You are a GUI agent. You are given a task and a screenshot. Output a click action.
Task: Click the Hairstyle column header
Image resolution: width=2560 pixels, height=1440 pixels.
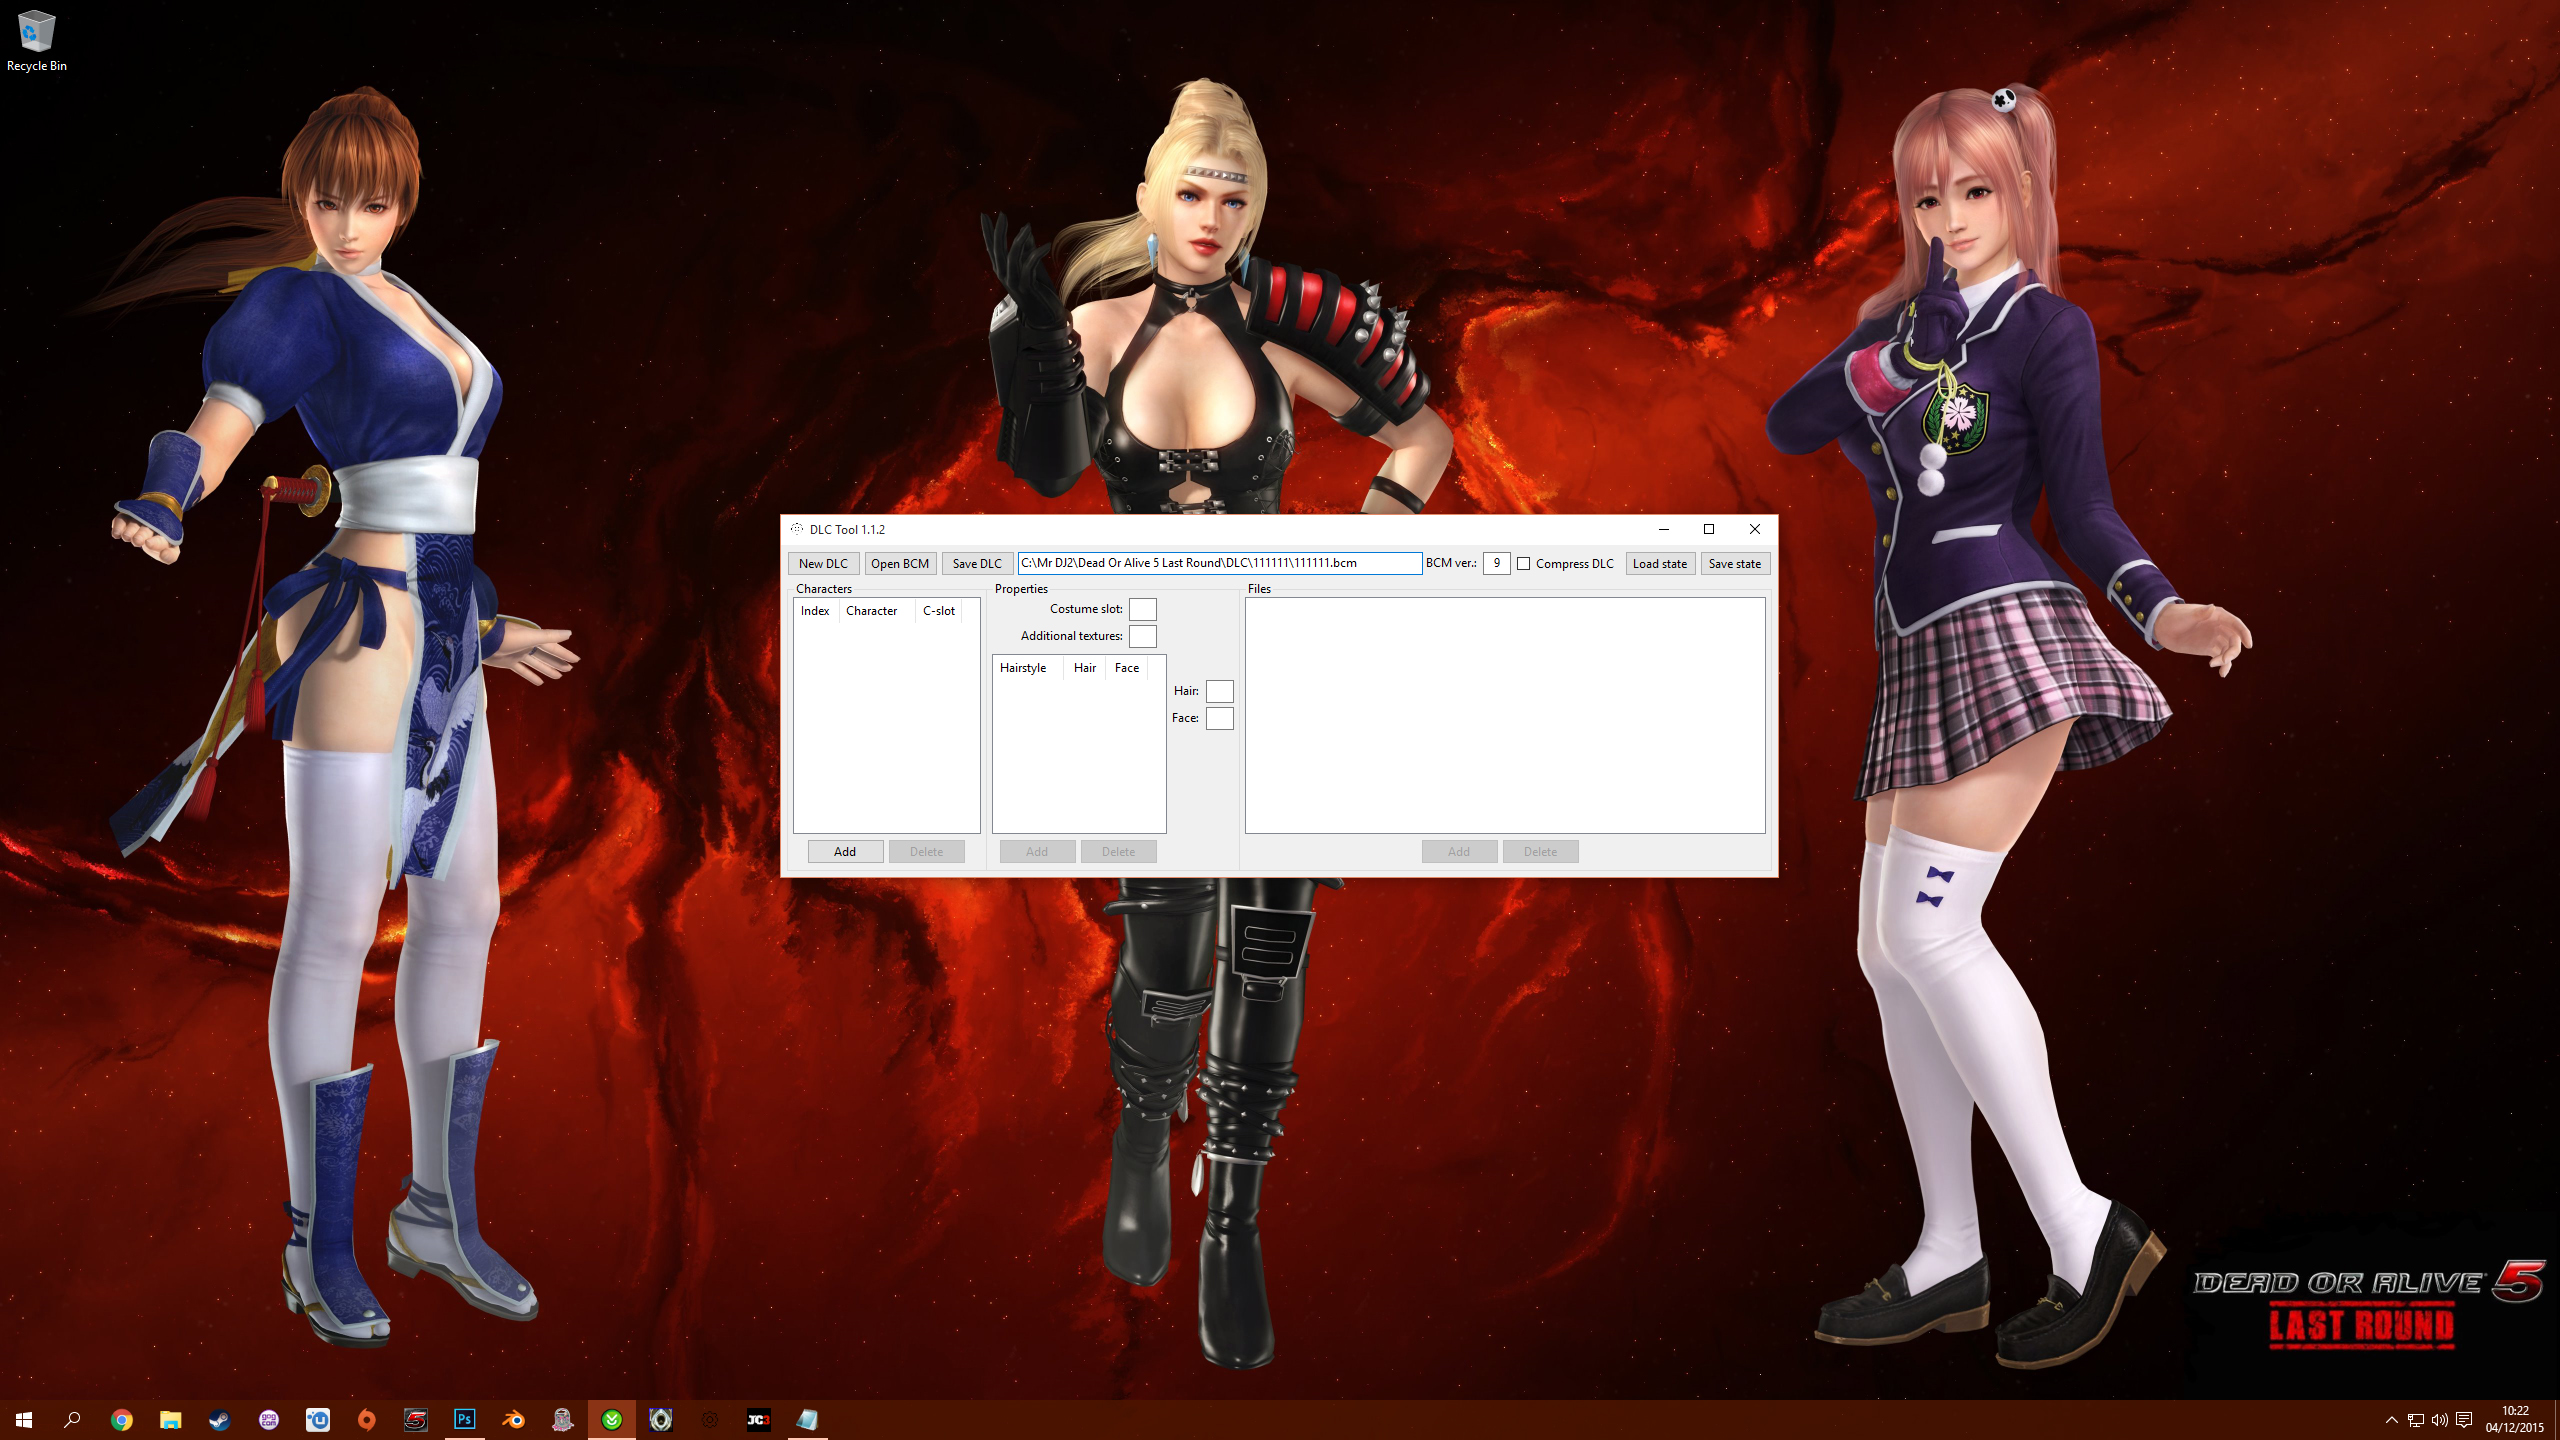coord(1022,668)
